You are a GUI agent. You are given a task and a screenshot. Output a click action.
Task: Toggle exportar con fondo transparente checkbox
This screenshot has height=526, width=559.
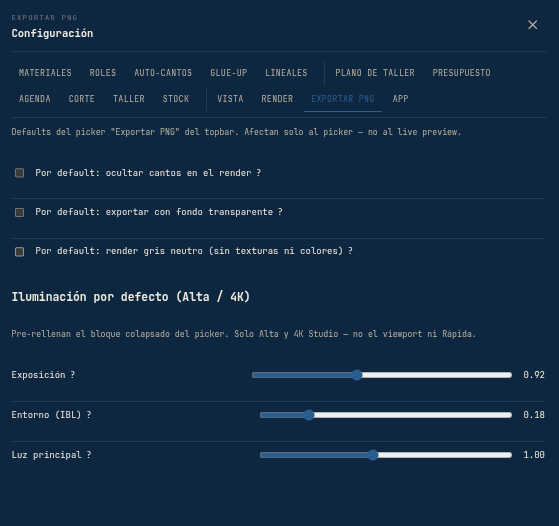click(20, 213)
